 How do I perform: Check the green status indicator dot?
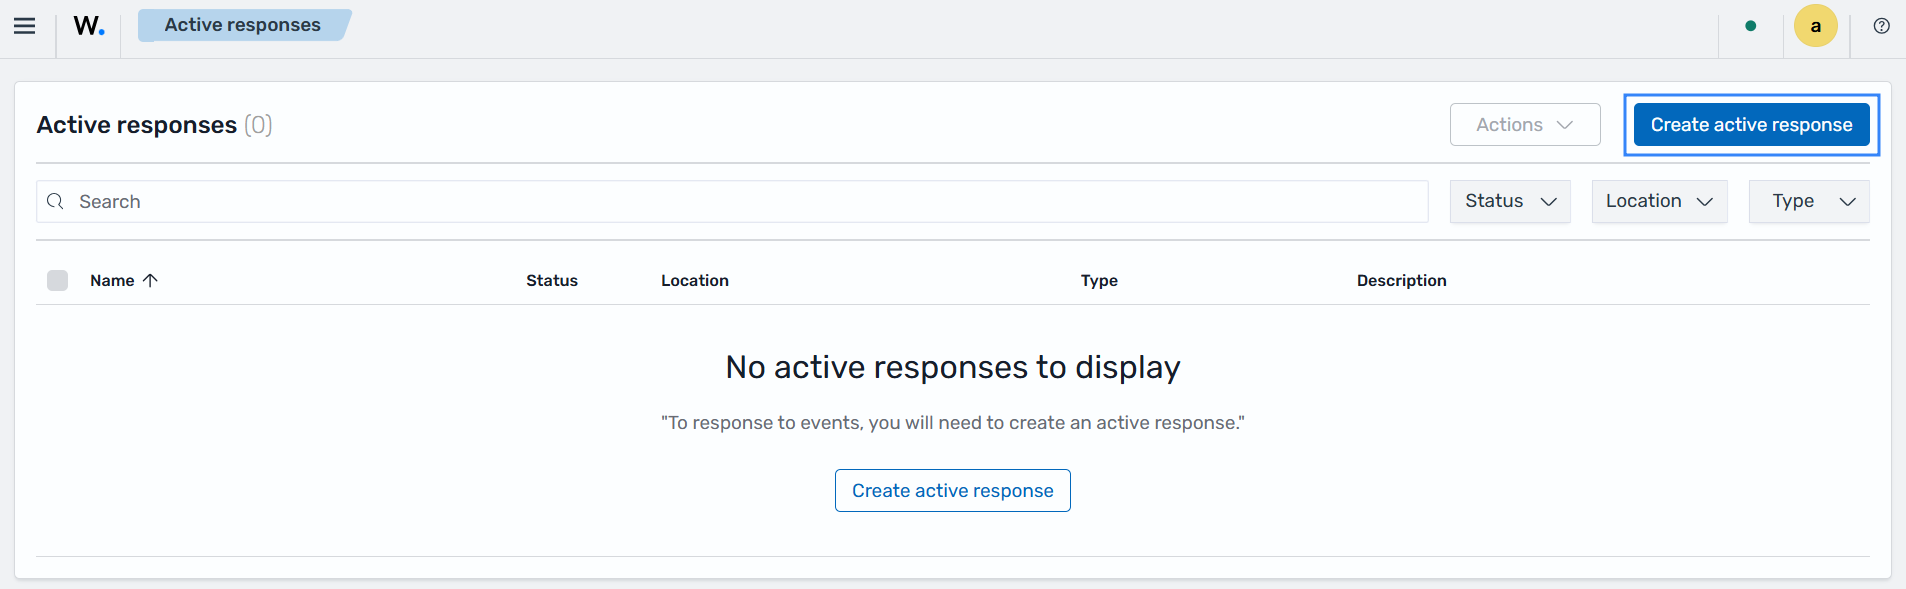pos(1750,26)
